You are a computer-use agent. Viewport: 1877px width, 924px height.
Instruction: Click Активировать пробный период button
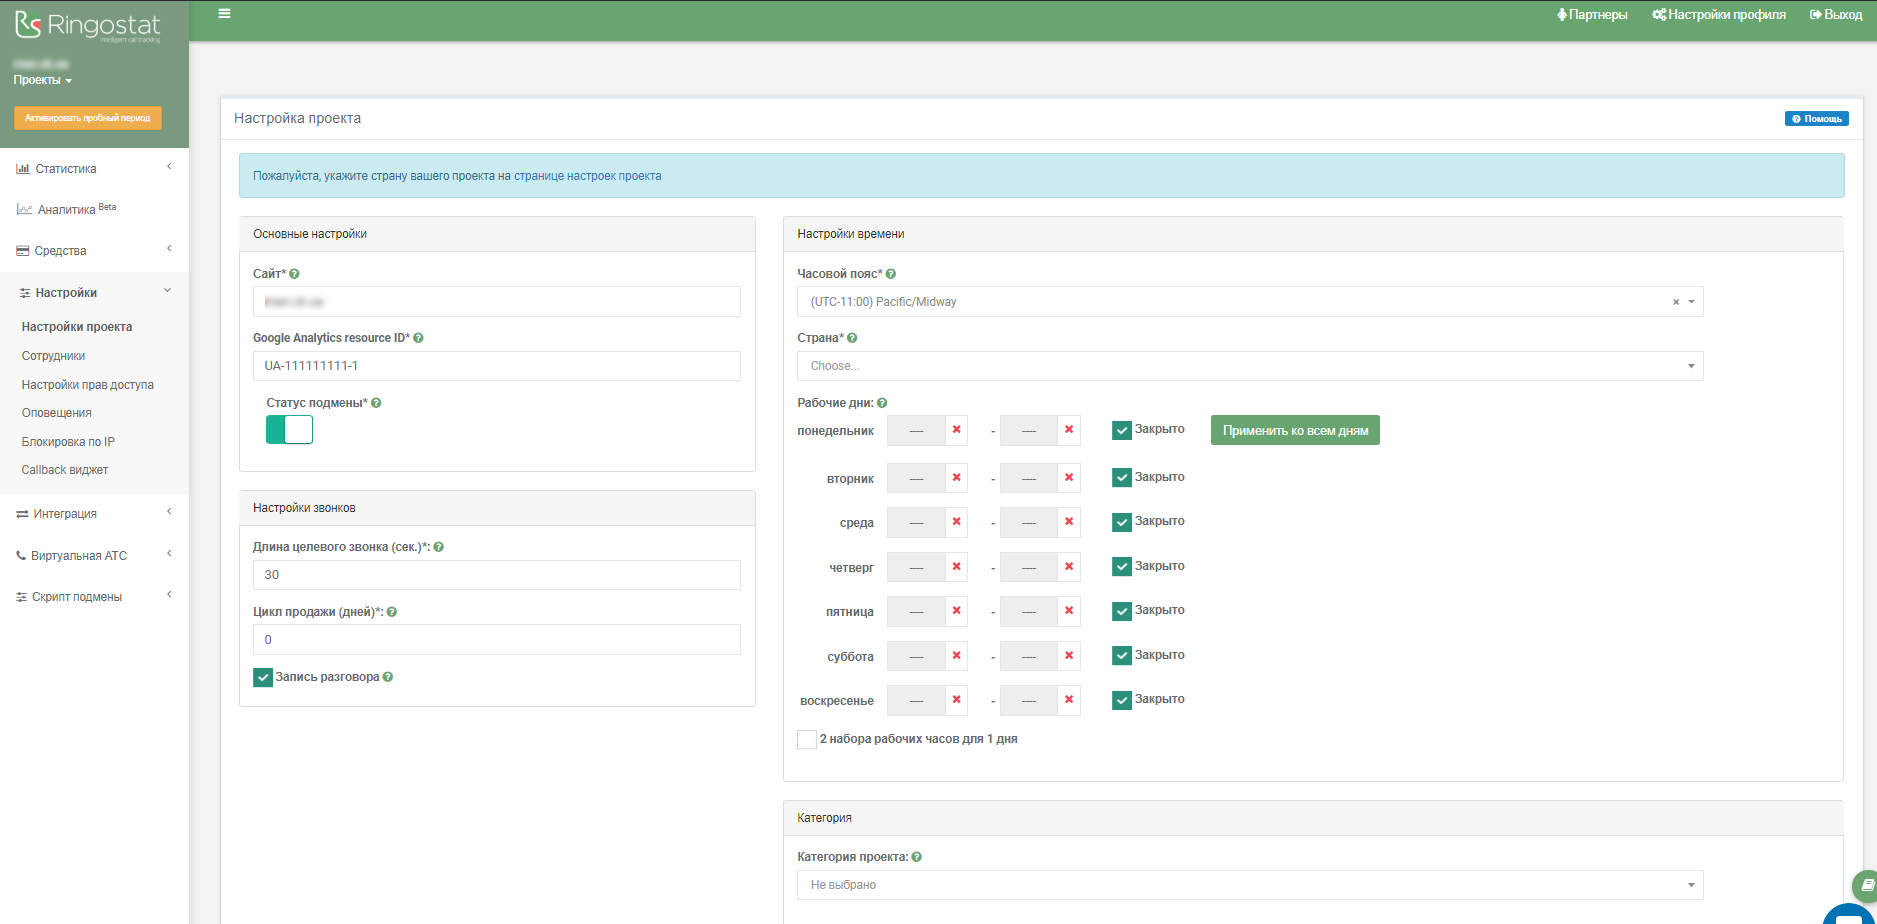point(87,118)
